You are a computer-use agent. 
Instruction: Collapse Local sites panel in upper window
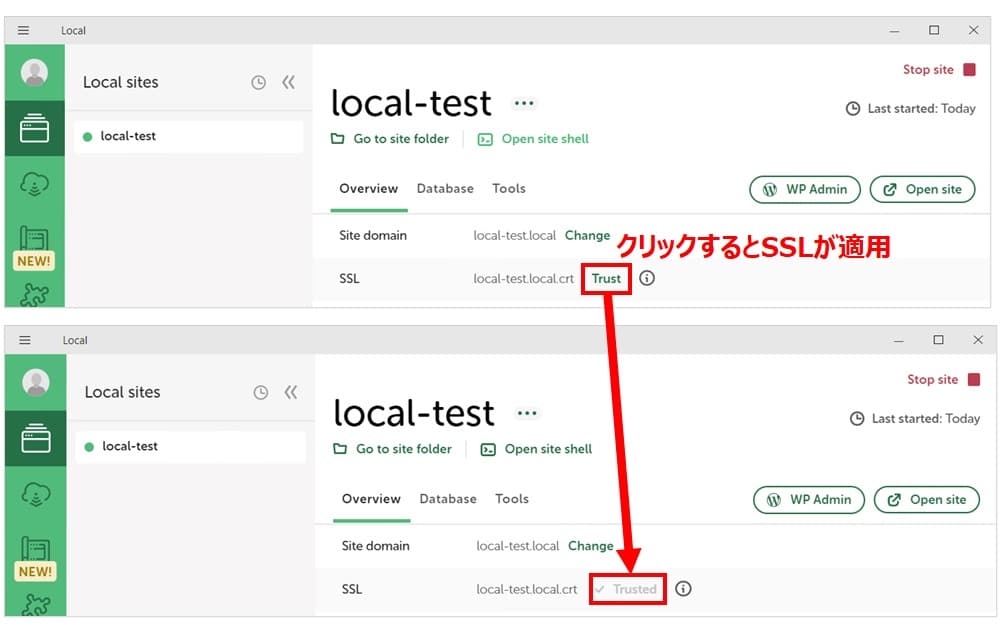(289, 82)
